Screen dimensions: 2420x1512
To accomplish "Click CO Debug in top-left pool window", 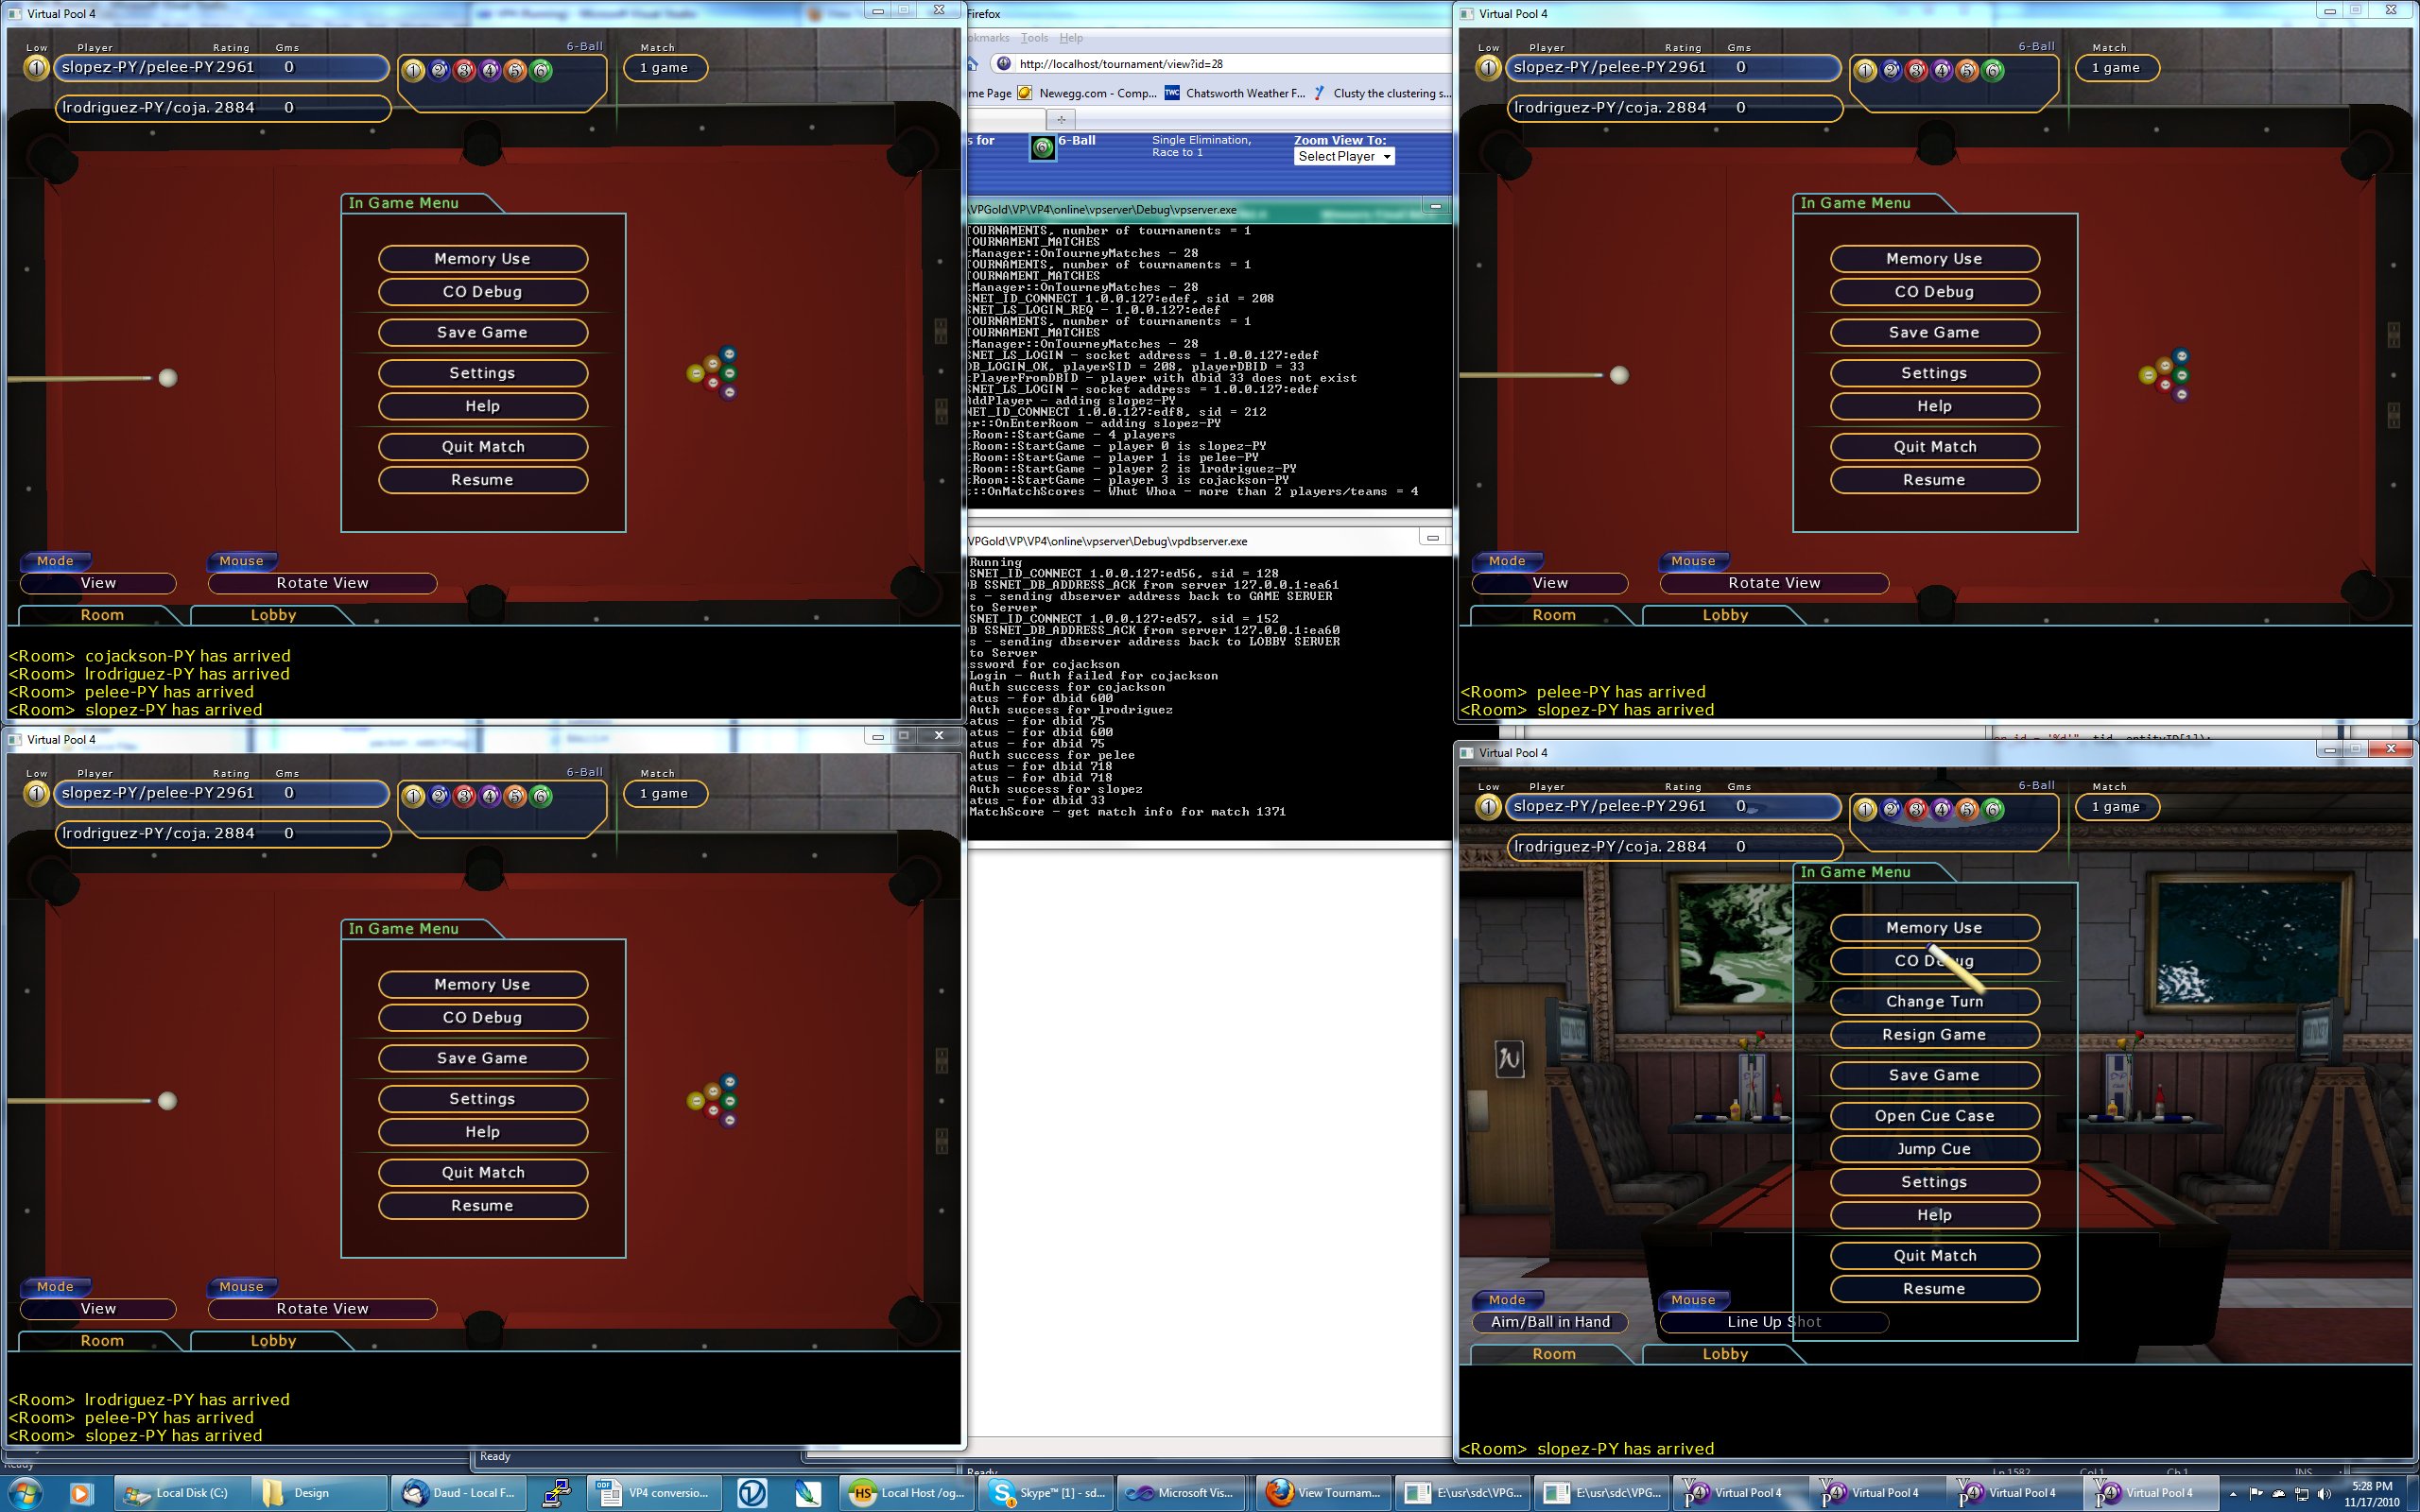I will tap(483, 292).
